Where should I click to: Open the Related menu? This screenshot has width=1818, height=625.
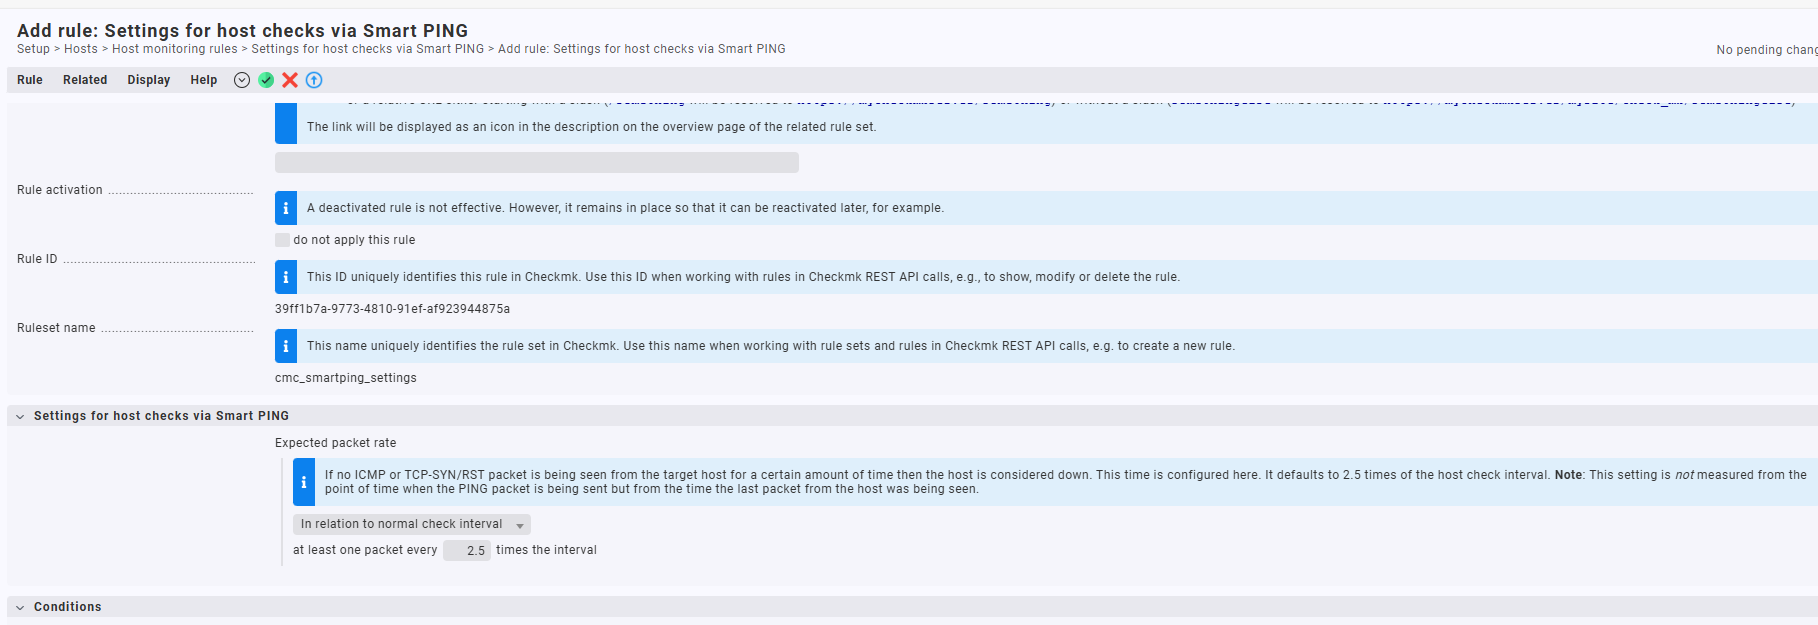(x=85, y=80)
